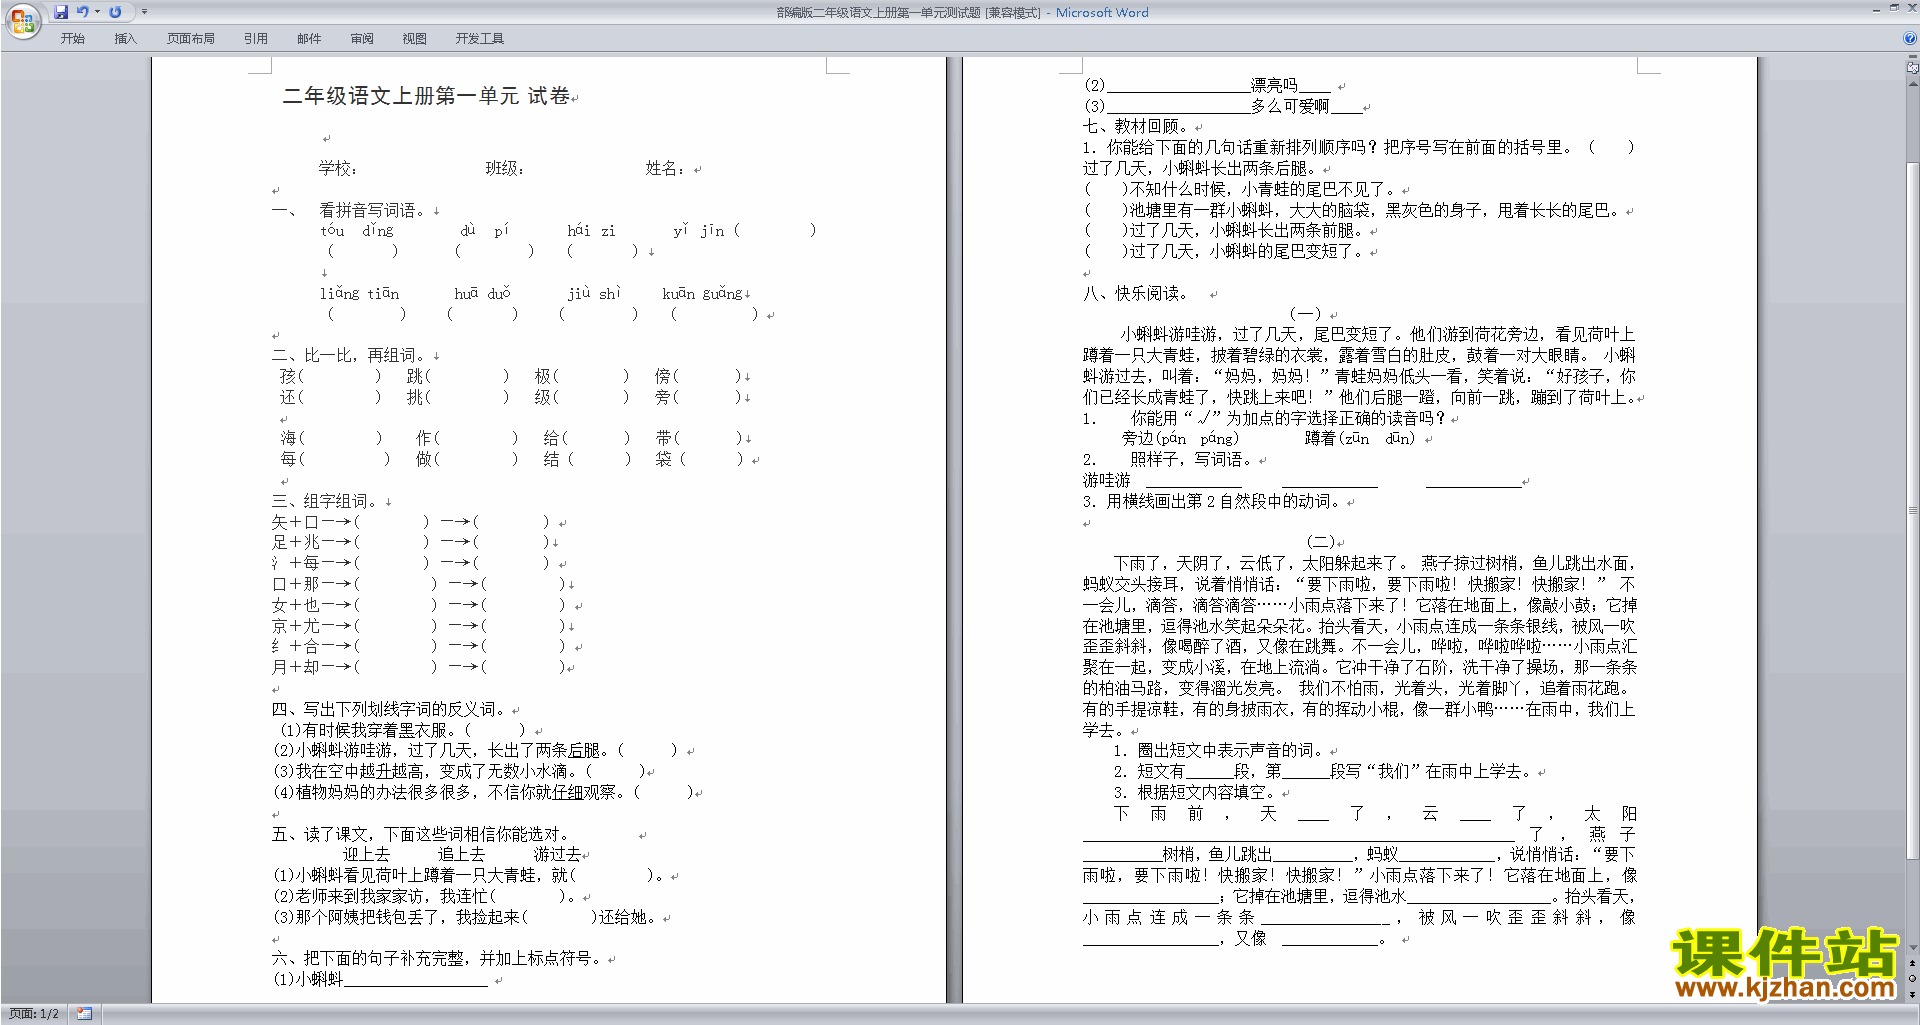The height and width of the screenshot is (1025, 1920).
Task: Click heading 四、写出下列划线字词的反义词
Action: click(390, 709)
